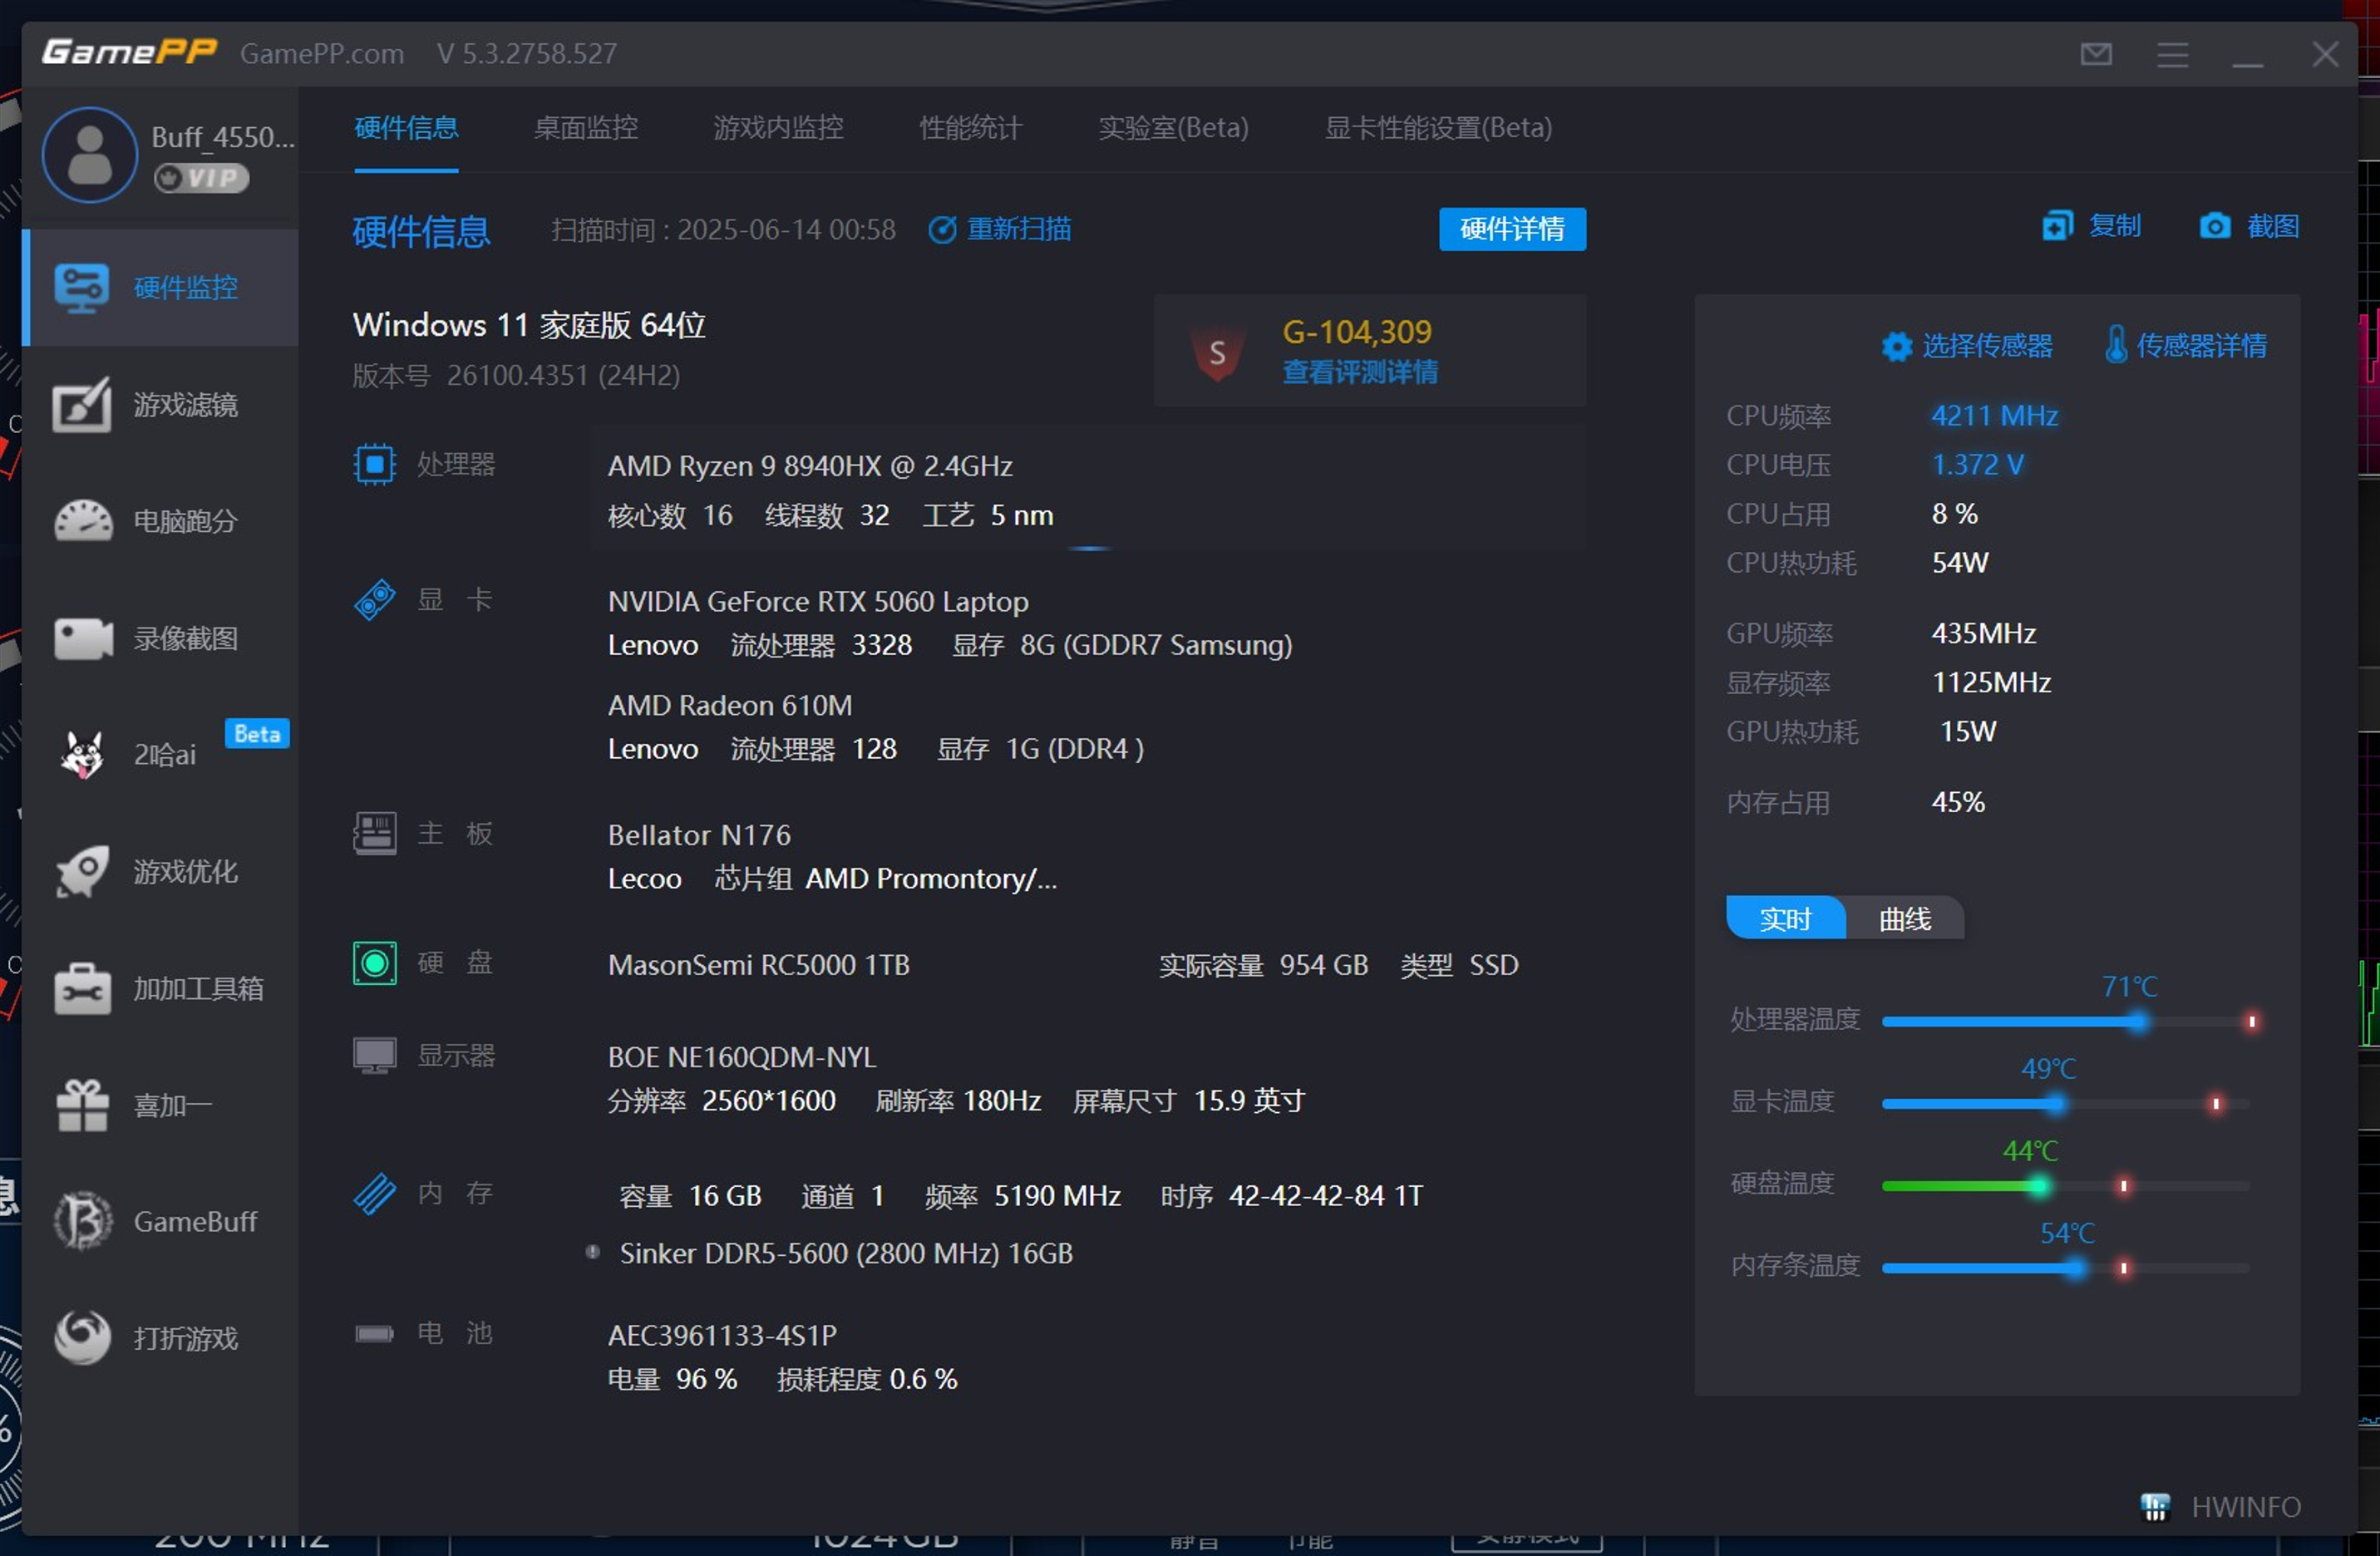Click the MasonSemi RC5000 1TB disk entry
The width and height of the screenshot is (2380, 1556).
[759, 965]
